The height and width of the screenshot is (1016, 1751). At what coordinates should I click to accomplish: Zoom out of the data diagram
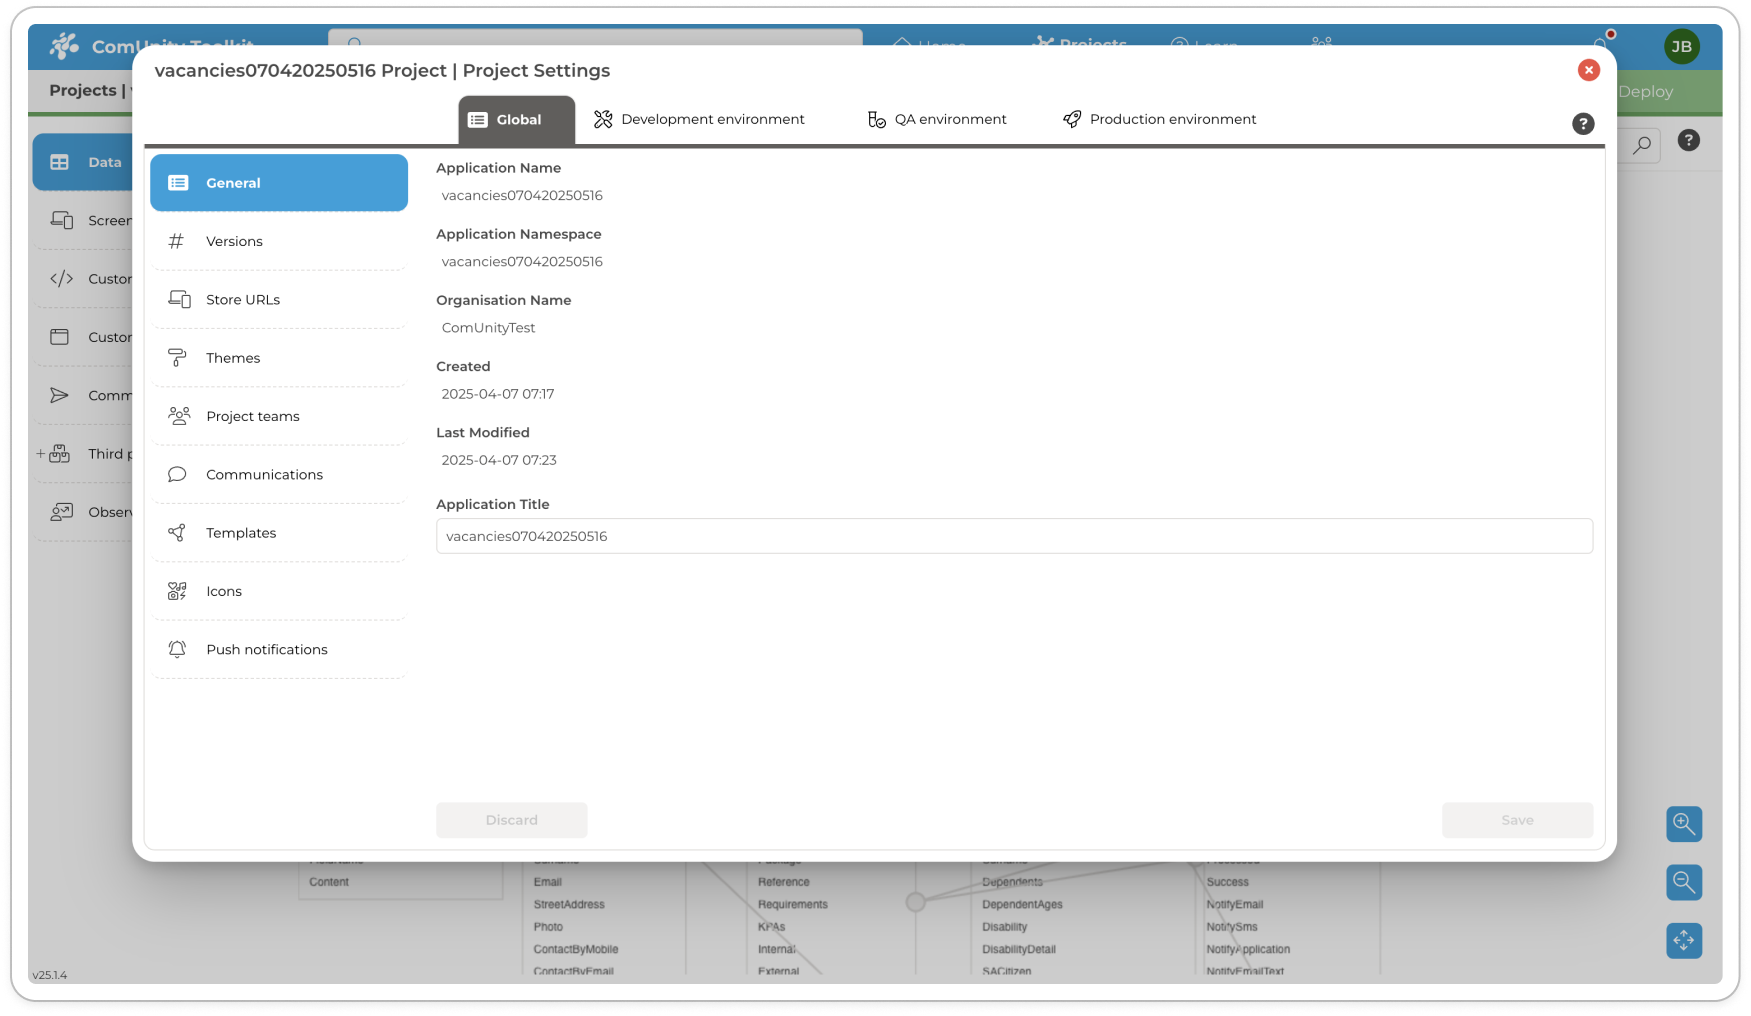[1684, 882]
